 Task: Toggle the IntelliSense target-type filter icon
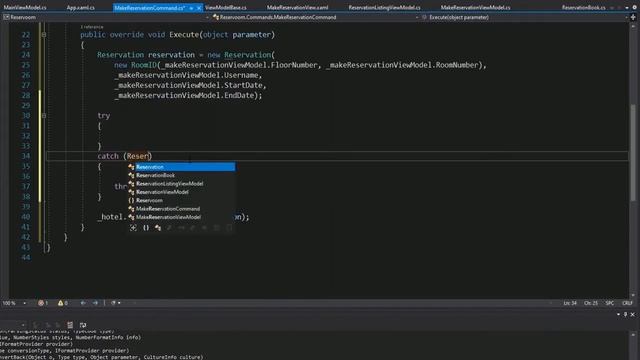[133, 228]
